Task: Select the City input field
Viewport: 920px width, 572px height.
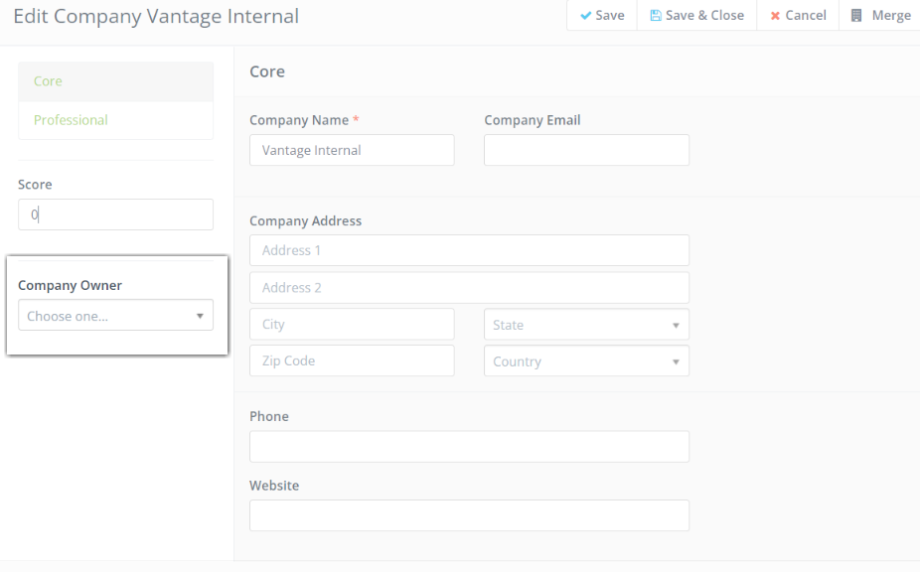Action: point(351,324)
